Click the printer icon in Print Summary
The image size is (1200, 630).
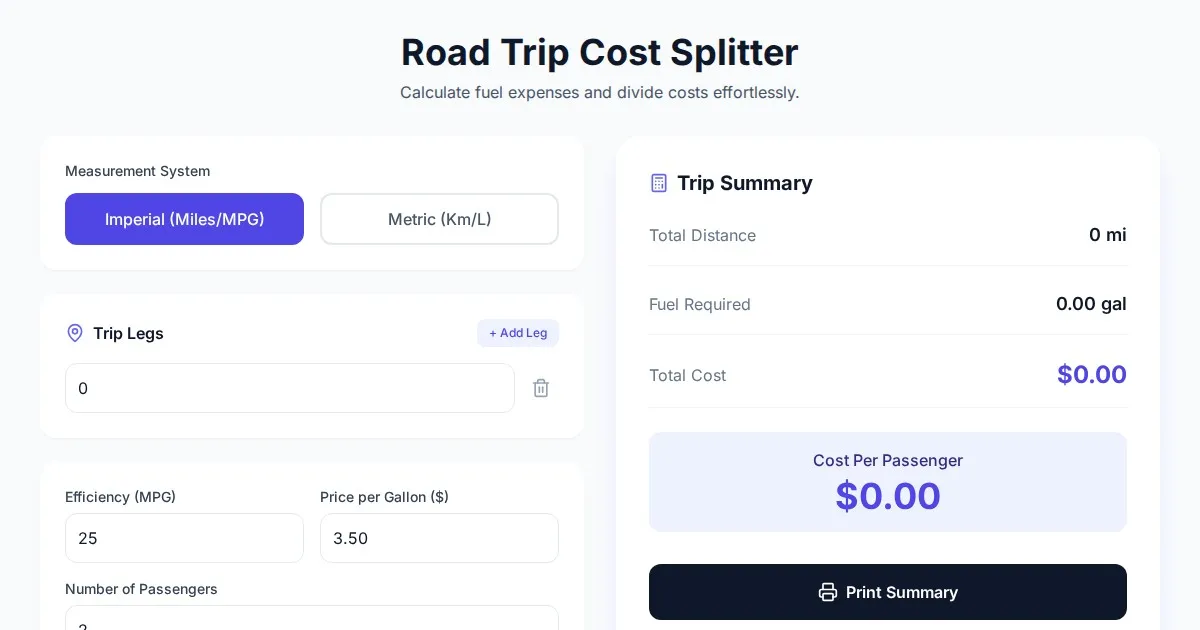(x=828, y=592)
